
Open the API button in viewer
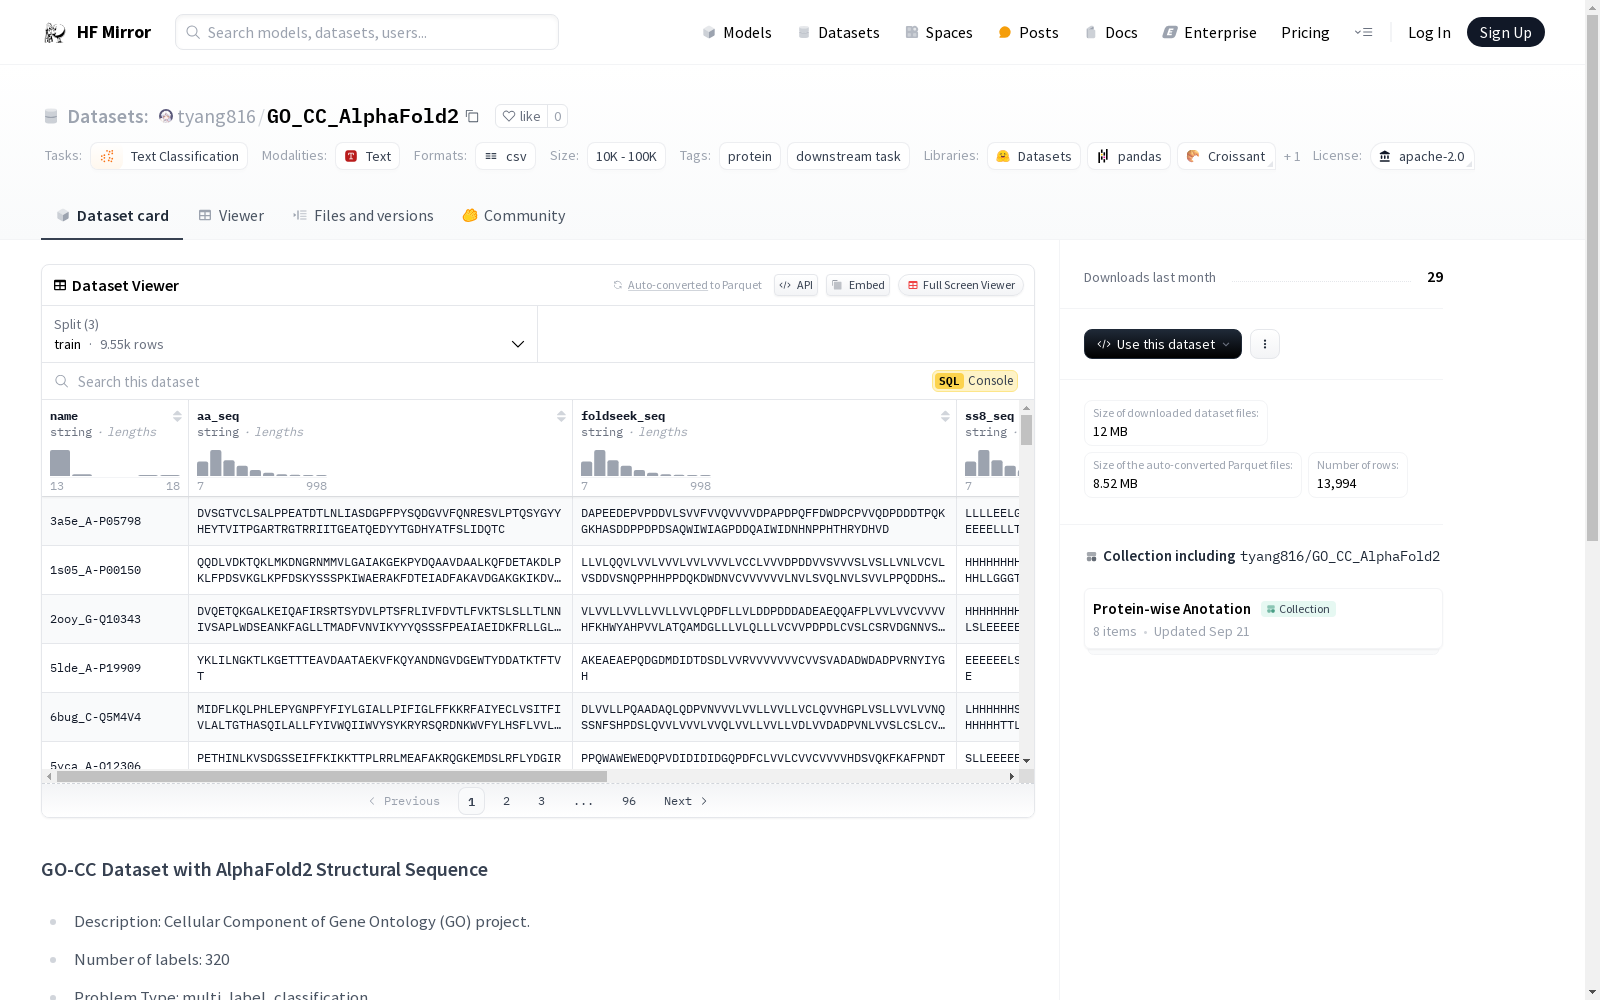pyautogui.click(x=796, y=285)
